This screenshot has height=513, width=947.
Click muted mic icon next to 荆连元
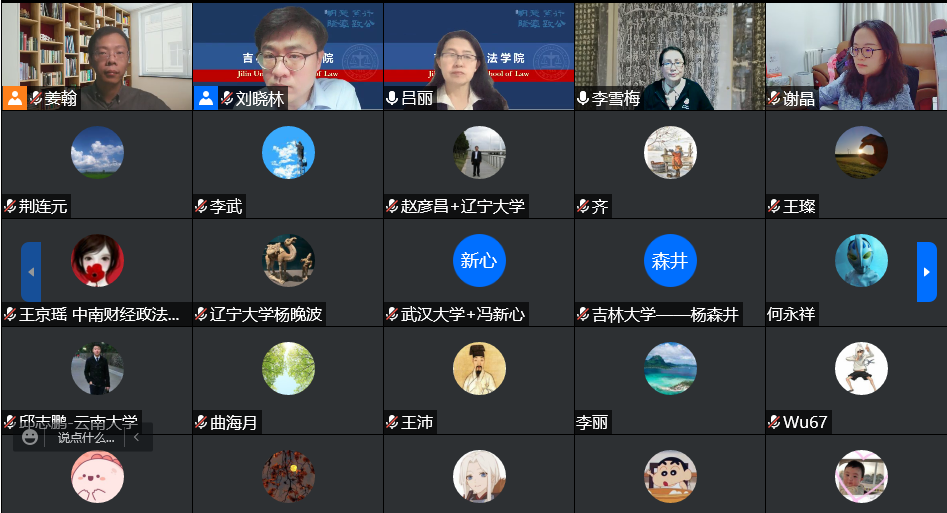point(10,207)
